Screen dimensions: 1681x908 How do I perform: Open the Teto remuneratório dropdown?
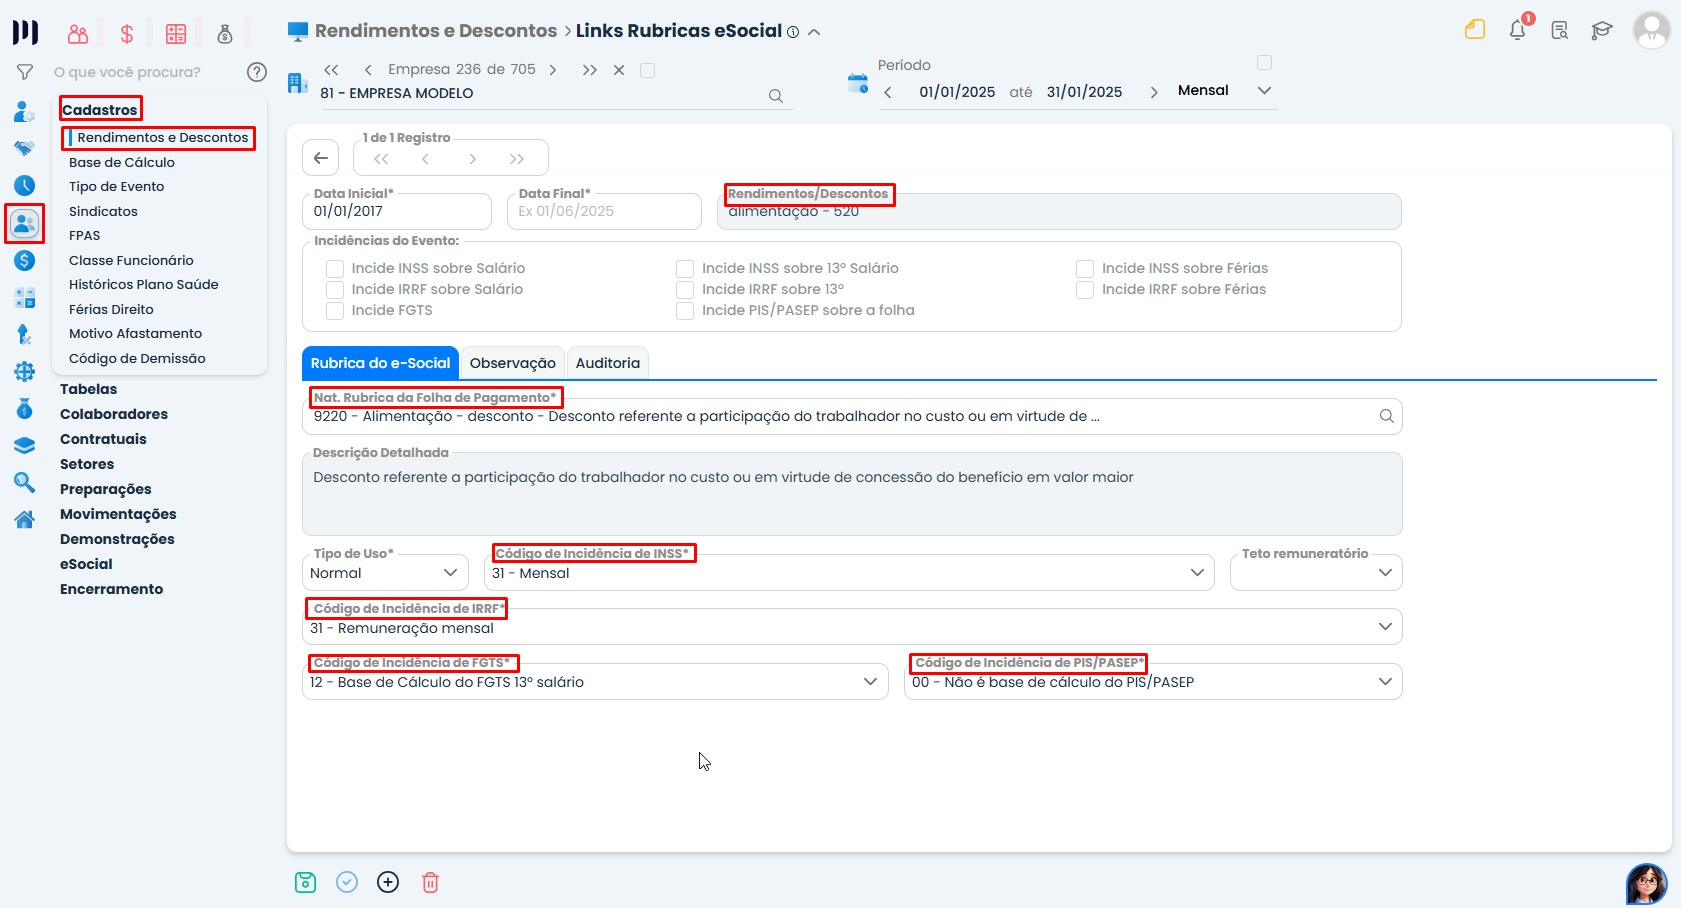tap(1316, 573)
